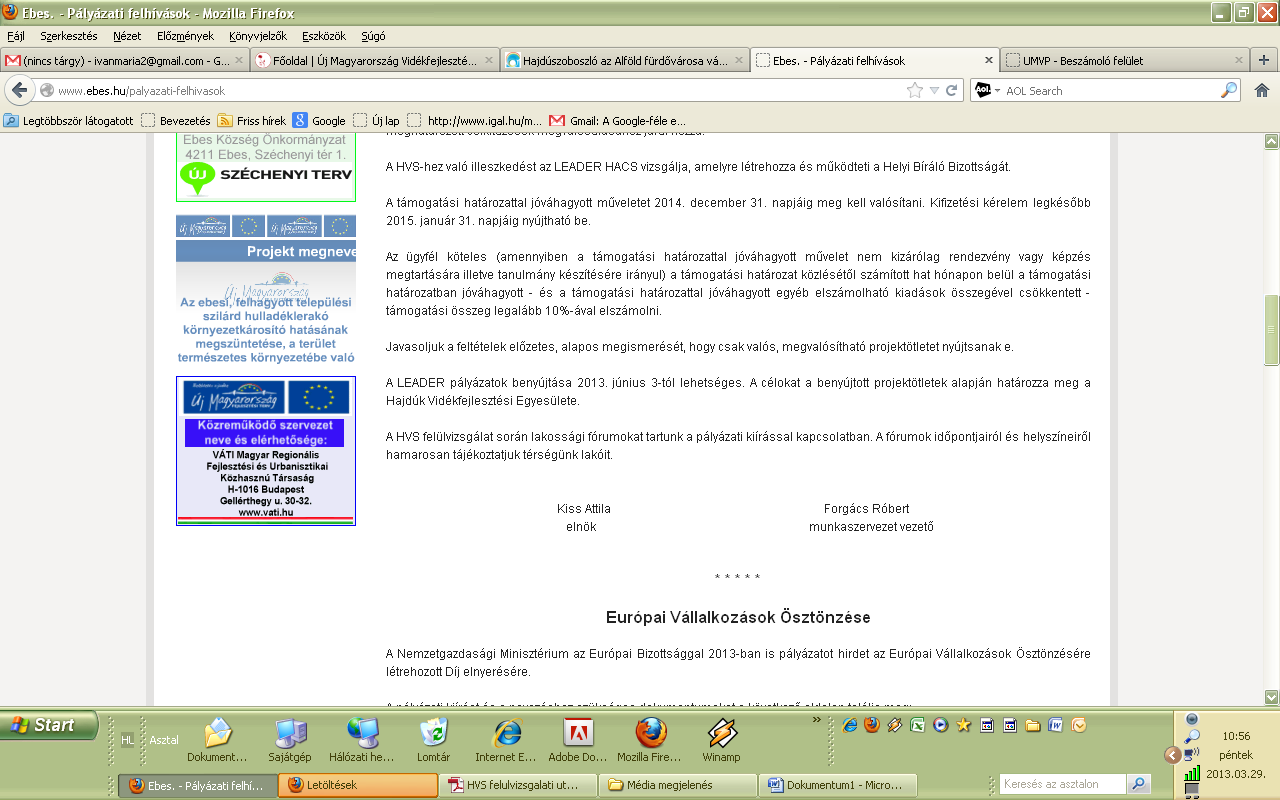This screenshot has height=800, width=1280.
Task: Open Gmail: A Google-féle e... bookmark
Action: pyautogui.click(x=618, y=121)
